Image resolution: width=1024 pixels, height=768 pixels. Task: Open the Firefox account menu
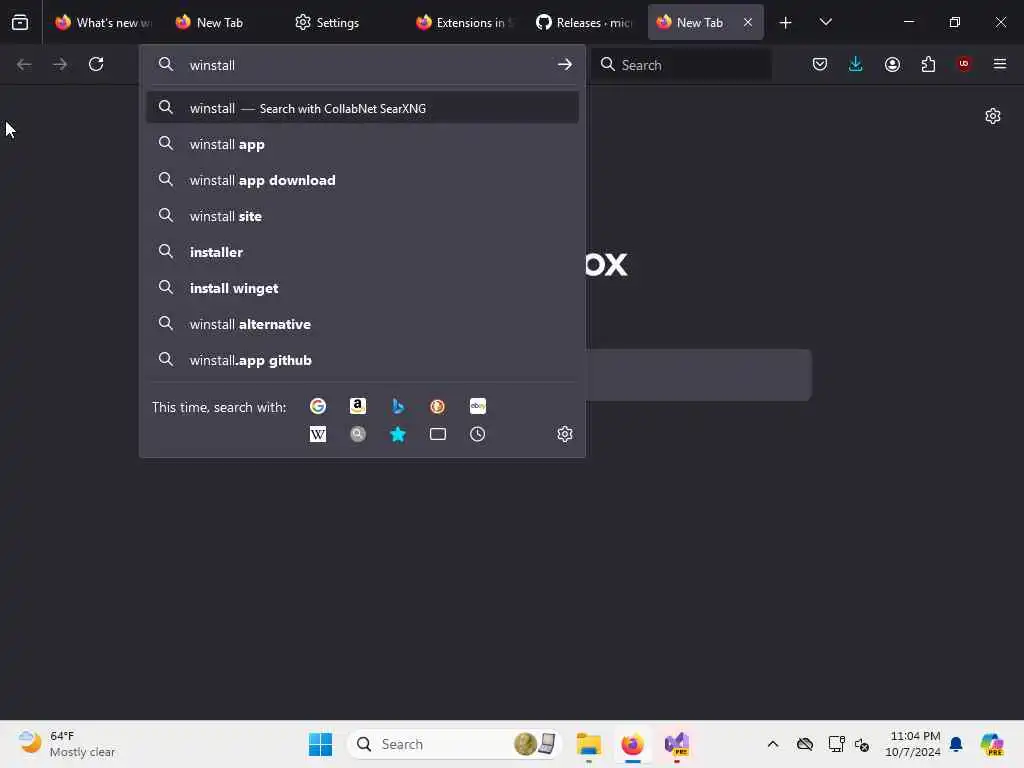(892, 64)
